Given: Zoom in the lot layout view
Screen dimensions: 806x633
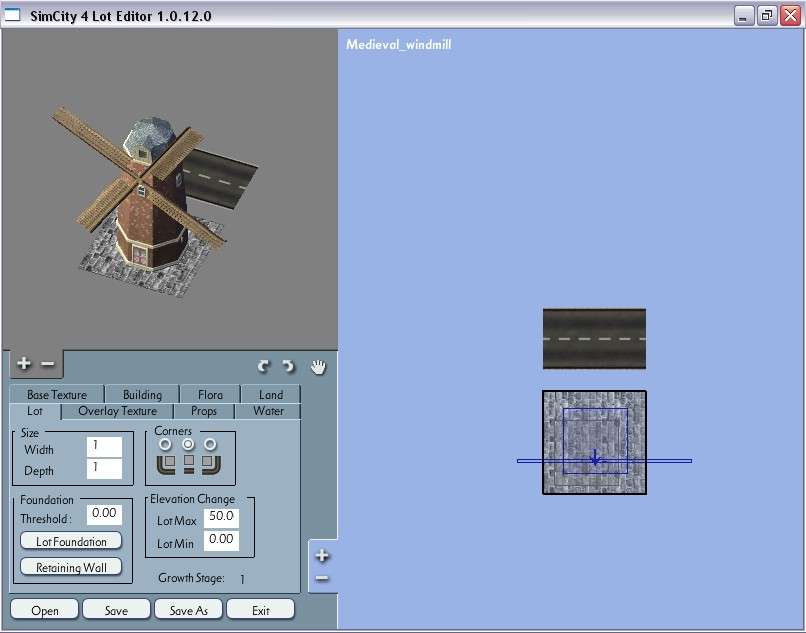Looking at the screenshot, I should click(x=322, y=555).
